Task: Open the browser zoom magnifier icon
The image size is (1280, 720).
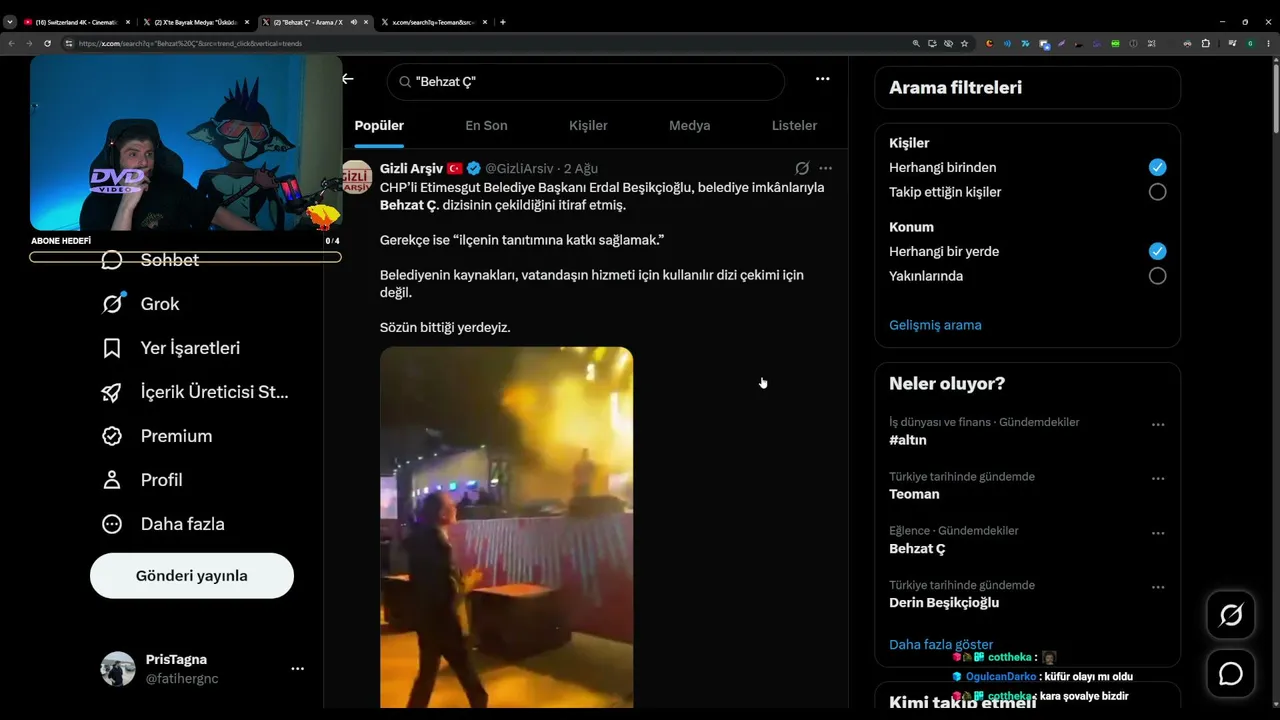Action: (916, 43)
